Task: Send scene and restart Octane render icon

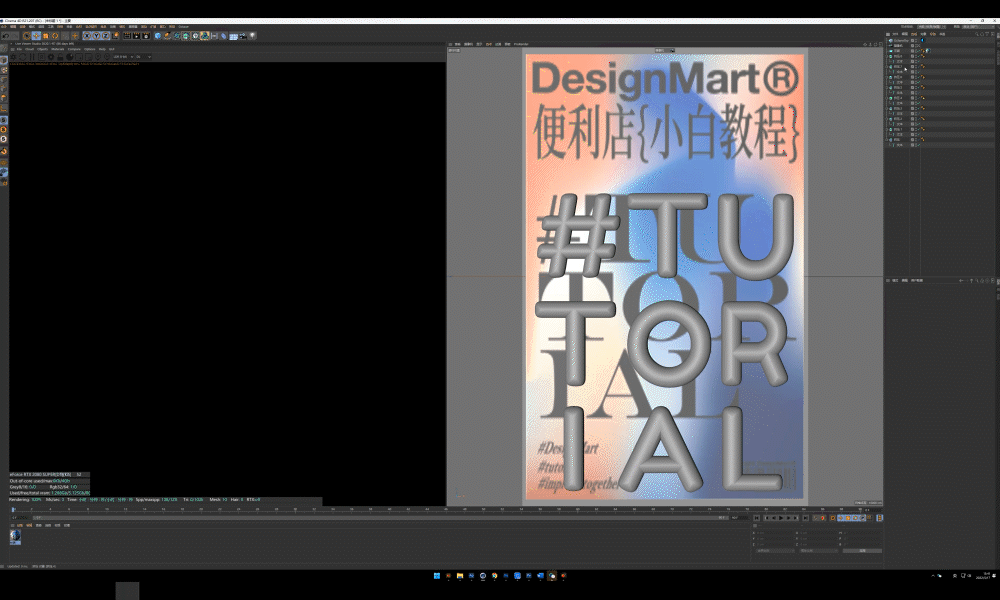Action: click(x=13, y=57)
